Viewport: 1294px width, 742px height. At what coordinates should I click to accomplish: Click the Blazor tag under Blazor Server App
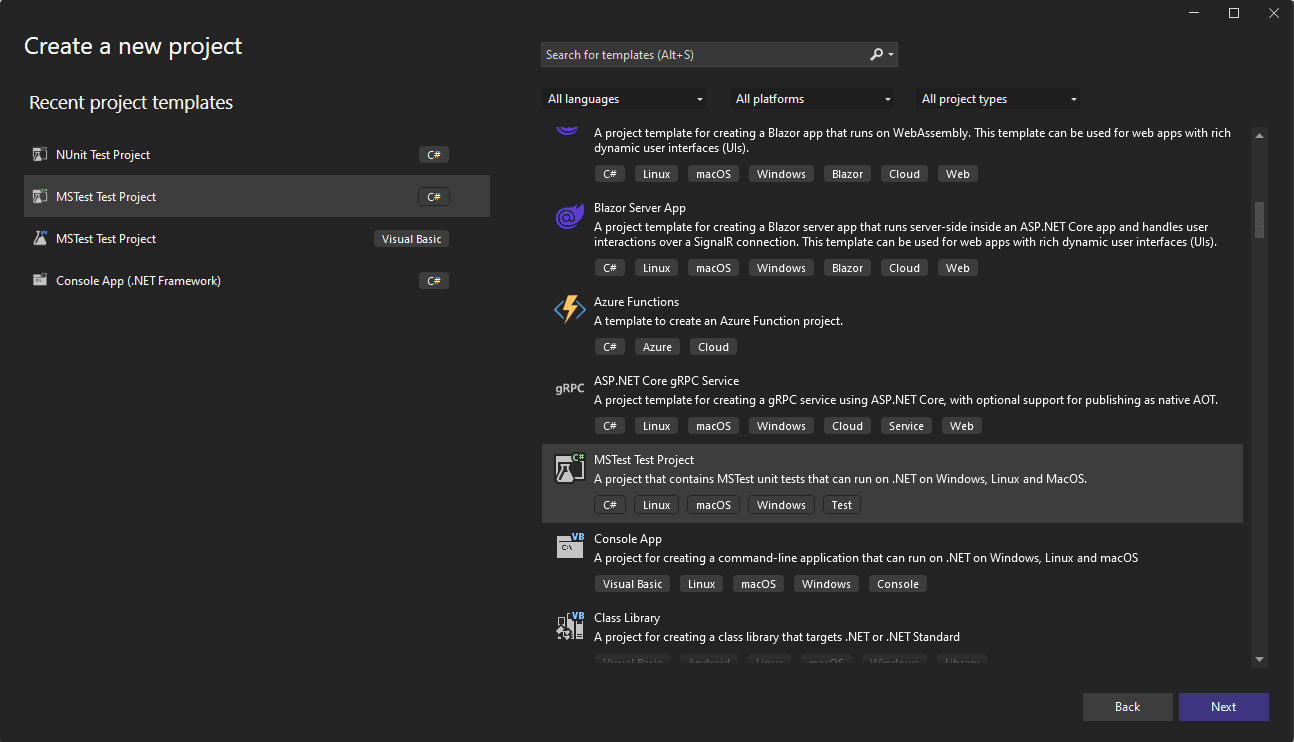(x=847, y=268)
